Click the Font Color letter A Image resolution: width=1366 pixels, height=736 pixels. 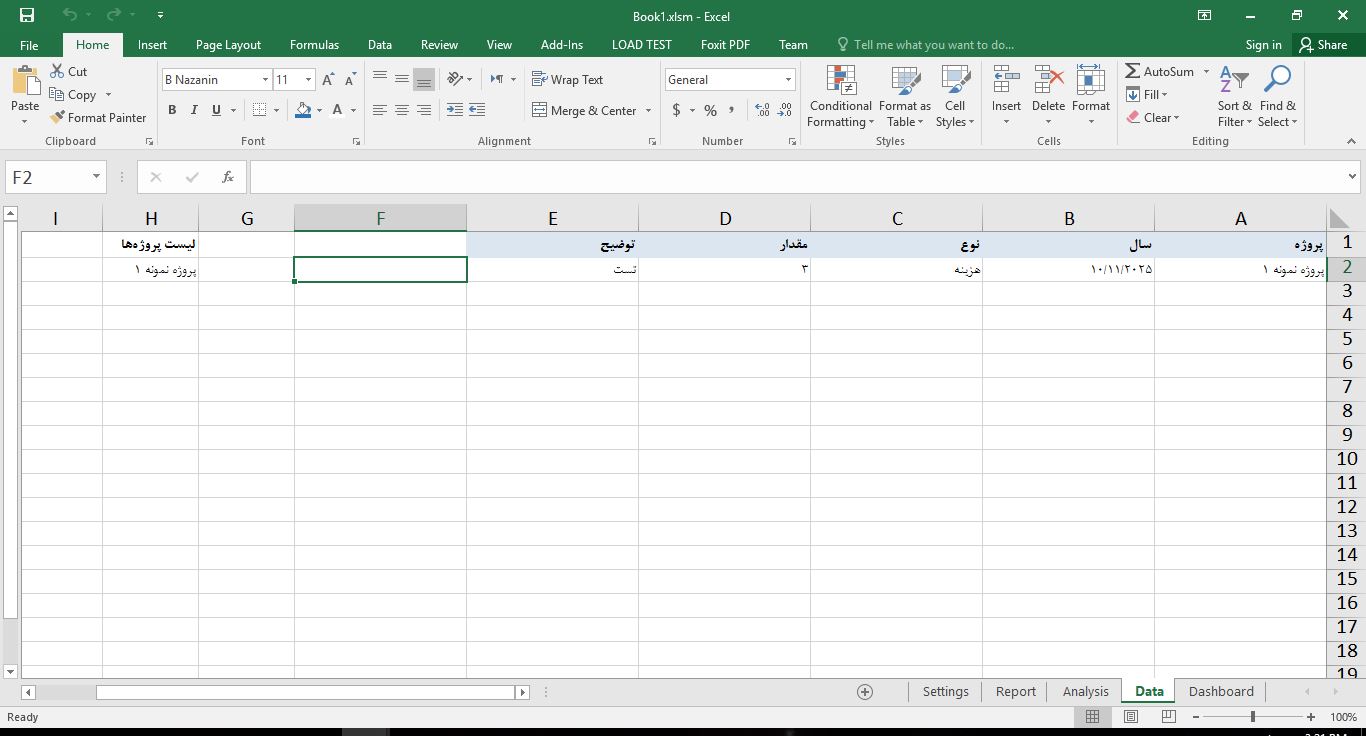tap(337, 110)
